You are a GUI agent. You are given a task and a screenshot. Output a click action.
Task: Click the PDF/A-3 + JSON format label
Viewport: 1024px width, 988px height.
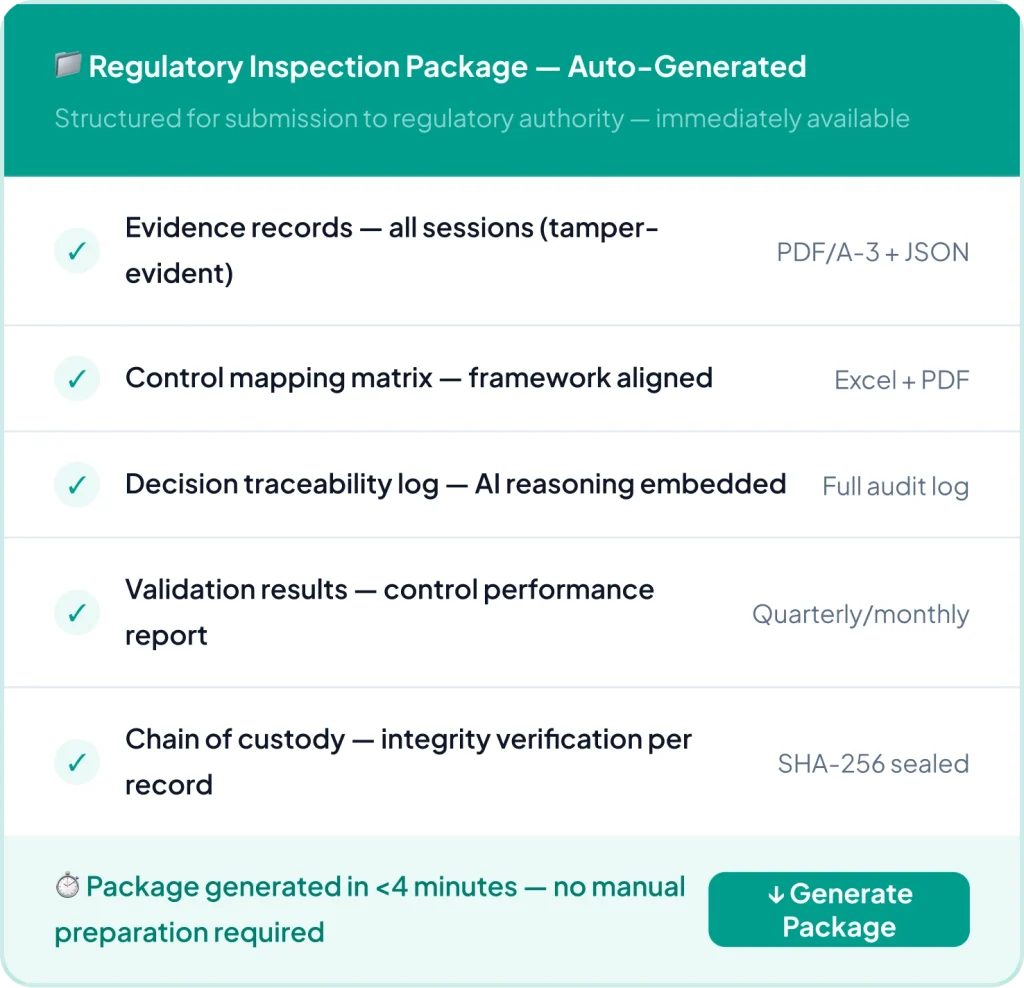(872, 252)
